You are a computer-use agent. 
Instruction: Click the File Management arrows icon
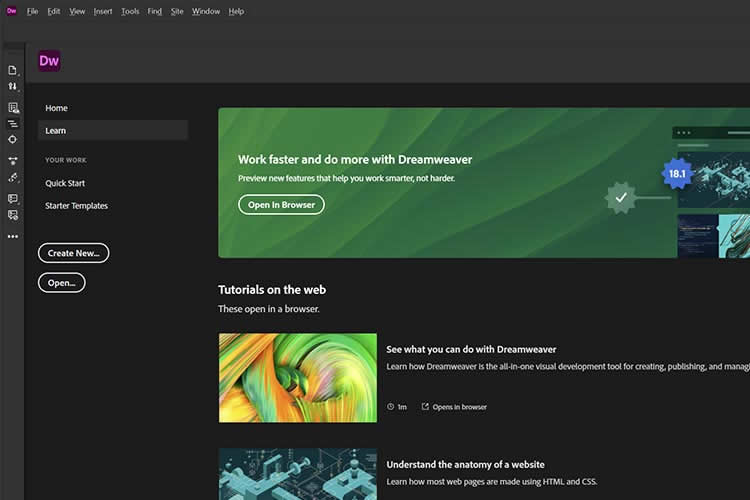(13, 87)
